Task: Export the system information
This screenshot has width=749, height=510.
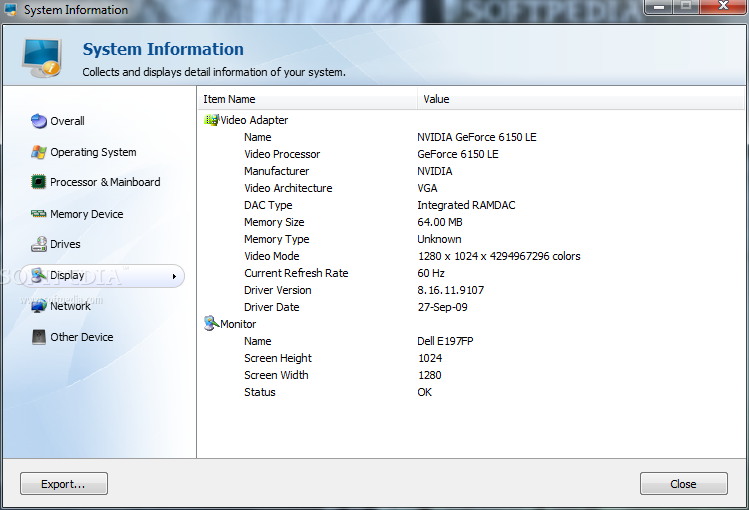Action: coord(64,484)
